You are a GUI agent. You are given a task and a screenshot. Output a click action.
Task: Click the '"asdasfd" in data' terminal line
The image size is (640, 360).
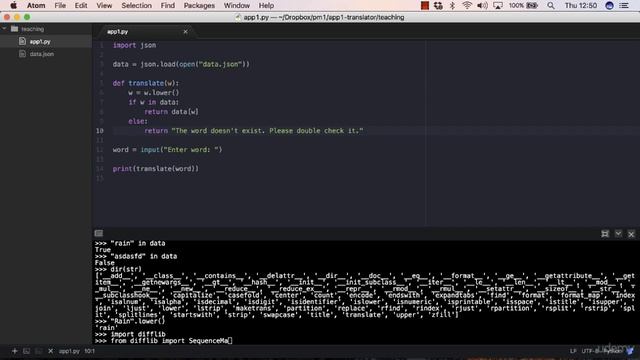tap(136, 256)
